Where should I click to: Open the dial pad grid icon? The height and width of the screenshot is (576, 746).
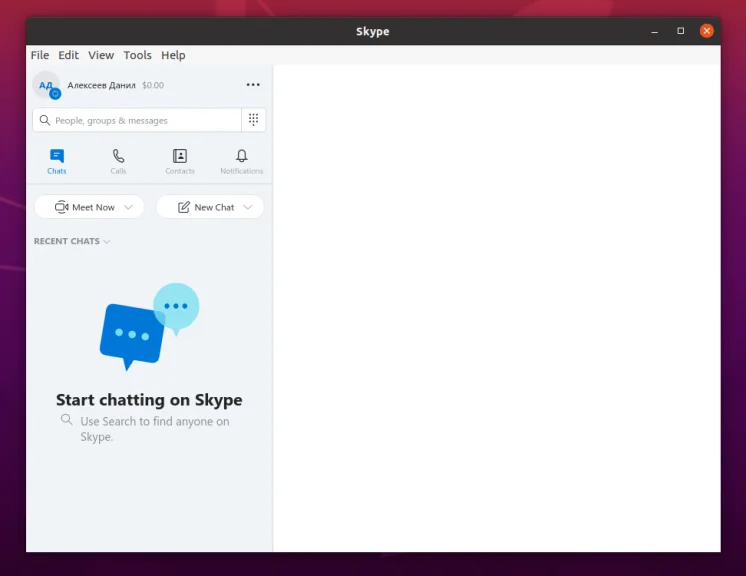pos(254,119)
